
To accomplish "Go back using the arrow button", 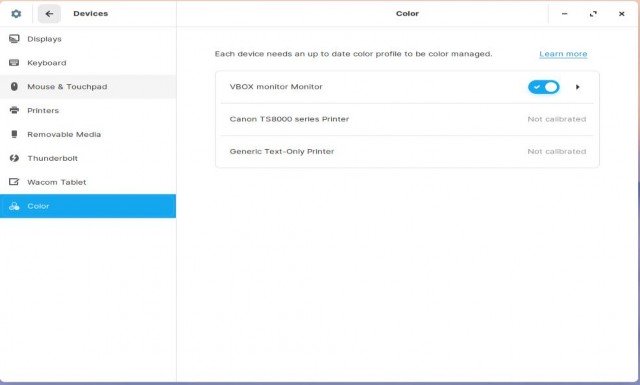I will [49, 14].
